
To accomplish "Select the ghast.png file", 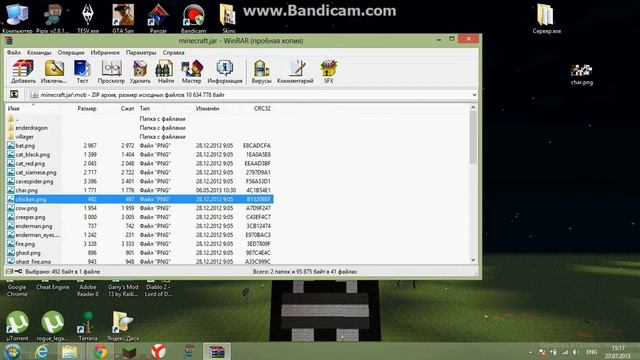I will pos(28,253).
